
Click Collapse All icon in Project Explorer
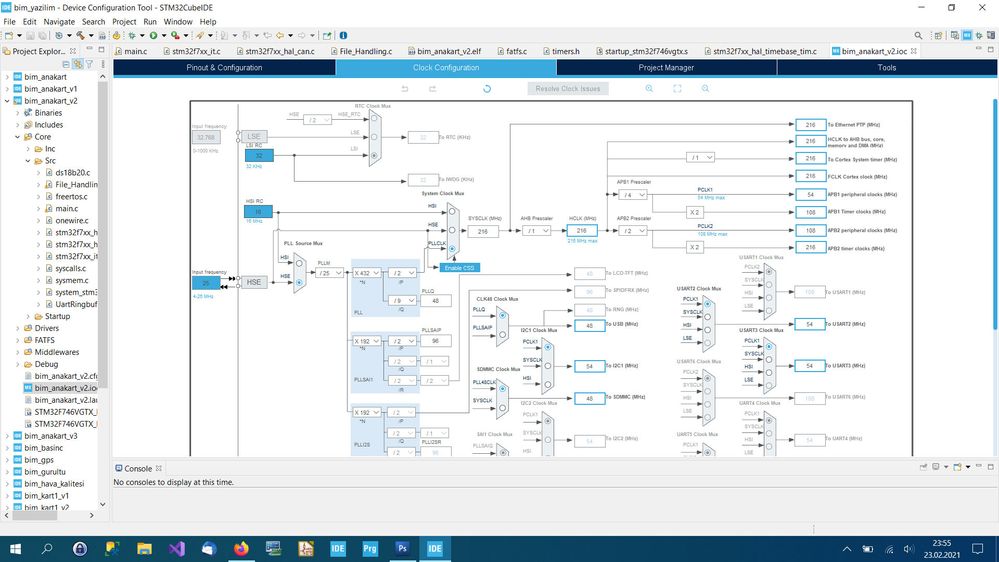coord(66,64)
